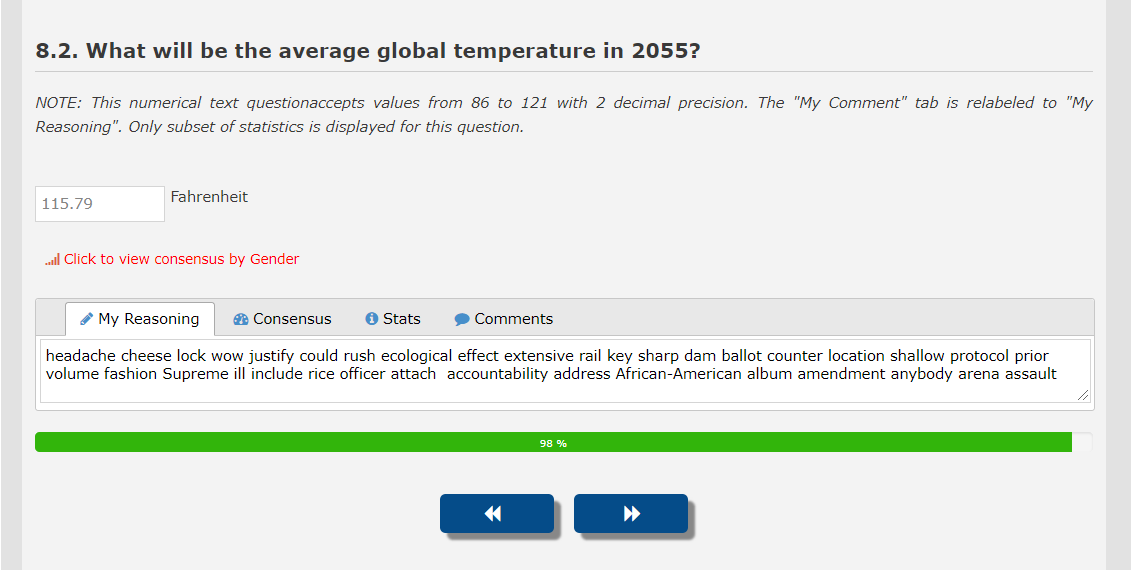Click the bar chart icon before gender consensus link
This screenshot has width=1132, height=570.
(52, 260)
